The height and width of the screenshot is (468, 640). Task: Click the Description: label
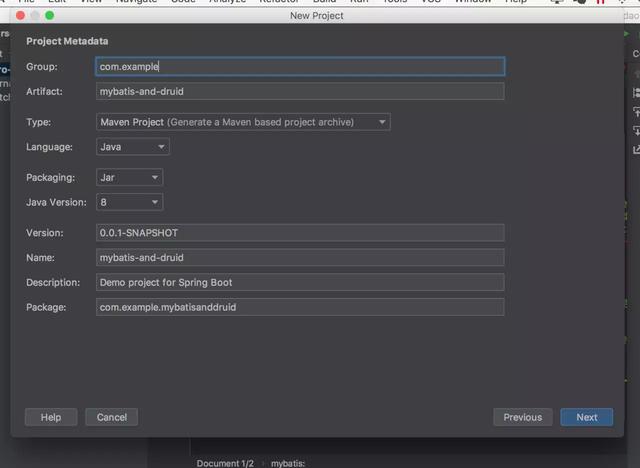(x=53, y=282)
